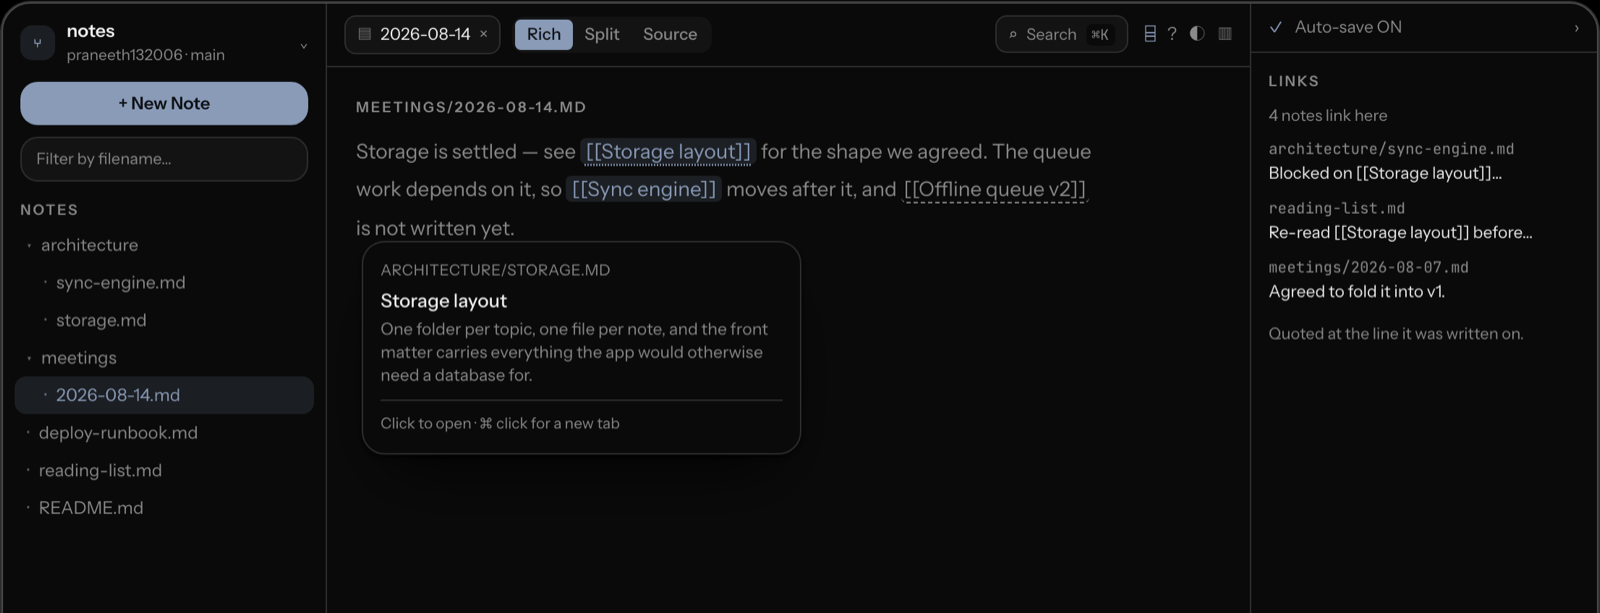Focus the Filter by filename field

(x=164, y=159)
